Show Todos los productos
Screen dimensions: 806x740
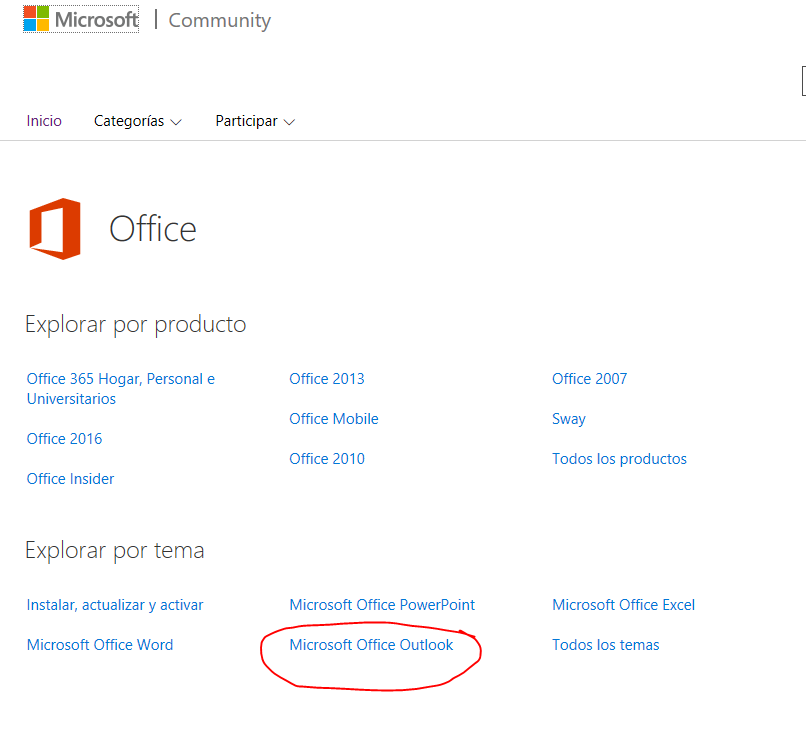619,459
